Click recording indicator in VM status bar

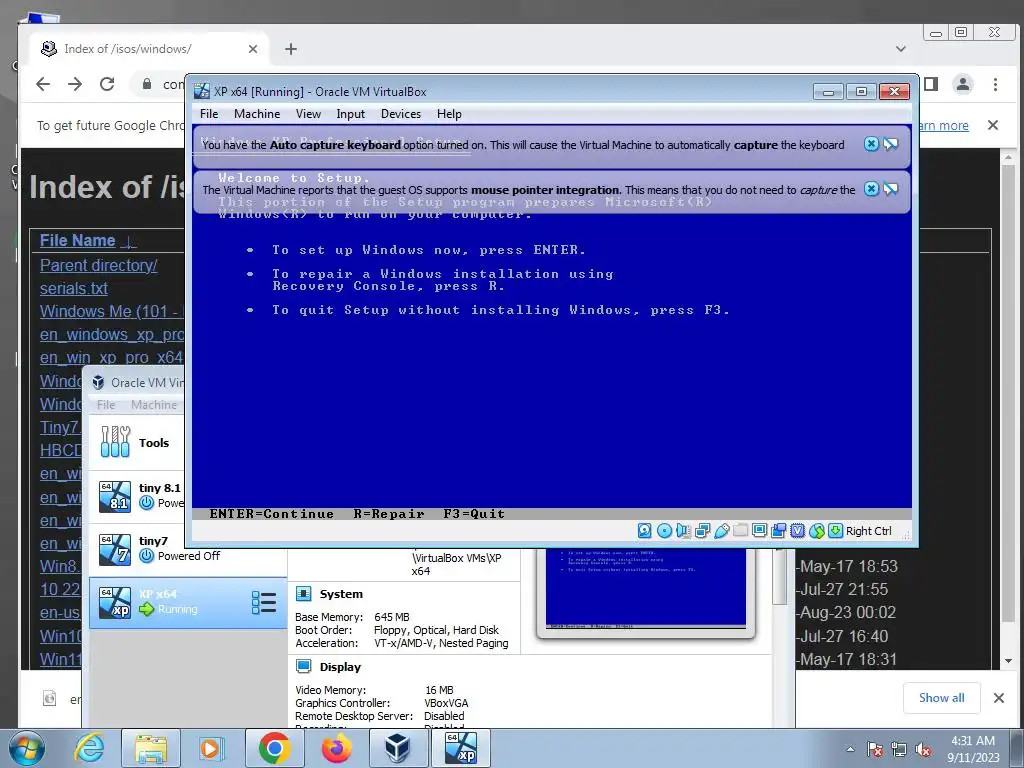(778, 531)
